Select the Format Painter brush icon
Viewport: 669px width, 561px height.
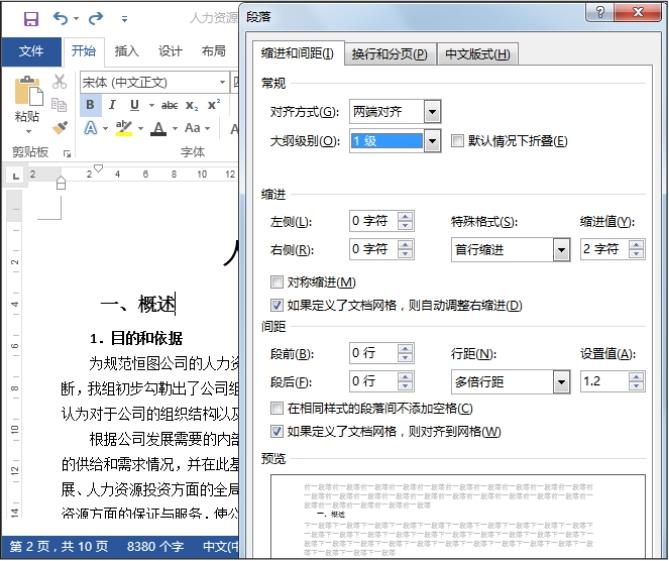(60, 128)
